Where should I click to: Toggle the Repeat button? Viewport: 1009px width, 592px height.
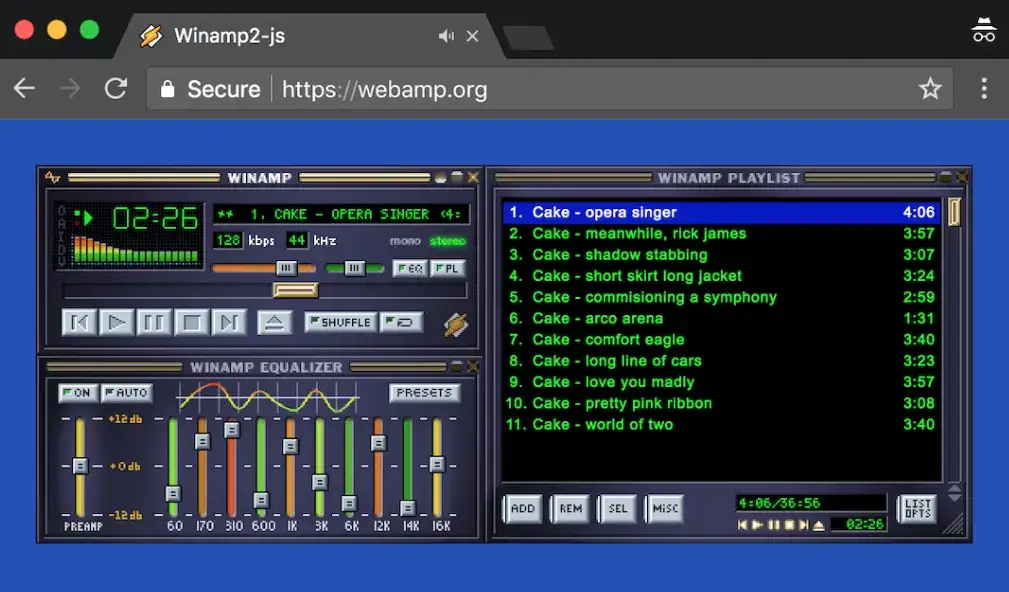[403, 323]
